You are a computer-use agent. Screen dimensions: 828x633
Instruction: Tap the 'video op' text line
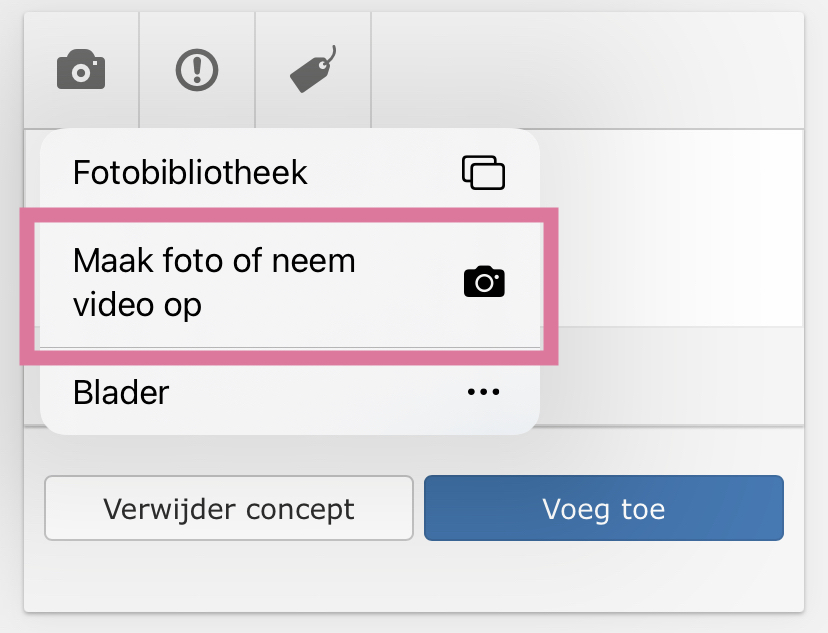click(137, 305)
